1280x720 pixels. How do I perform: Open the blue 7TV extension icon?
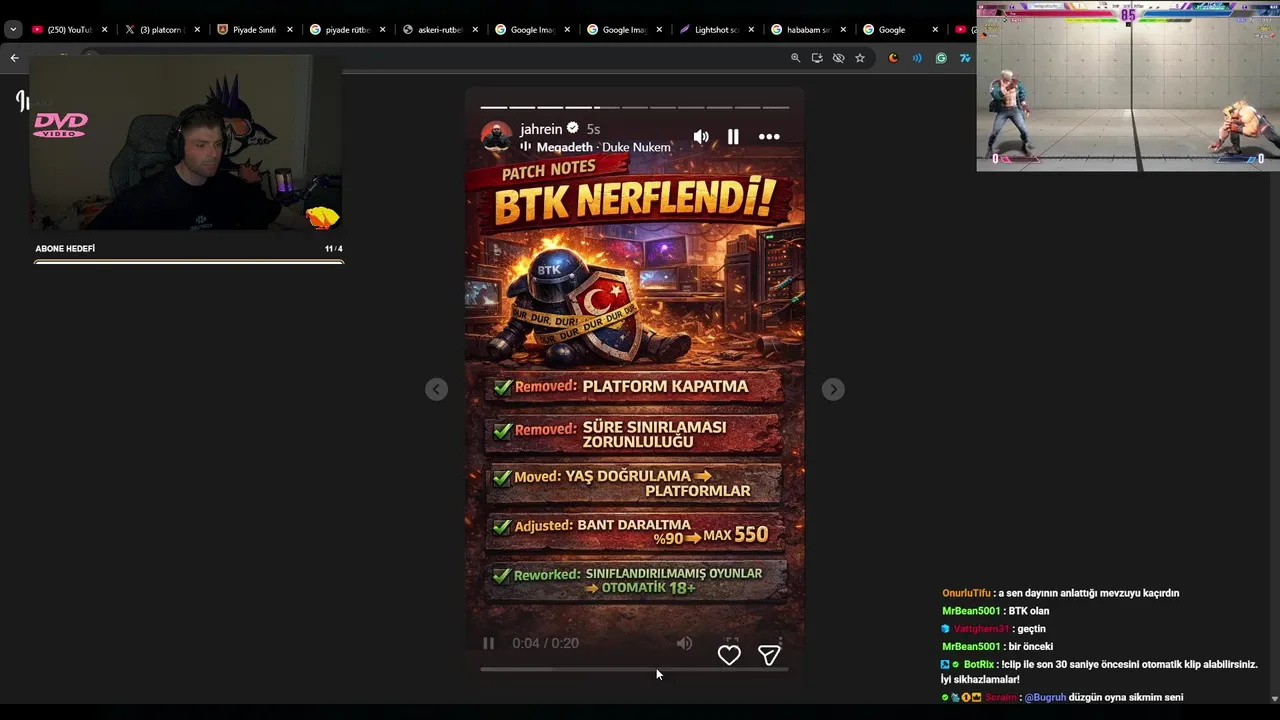tap(965, 58)
